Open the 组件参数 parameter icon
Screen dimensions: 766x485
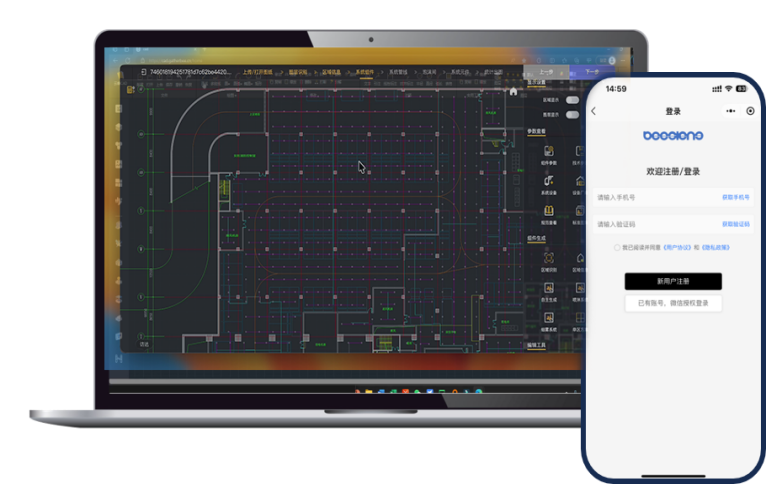pyautogui.click(x=549, y=151)
